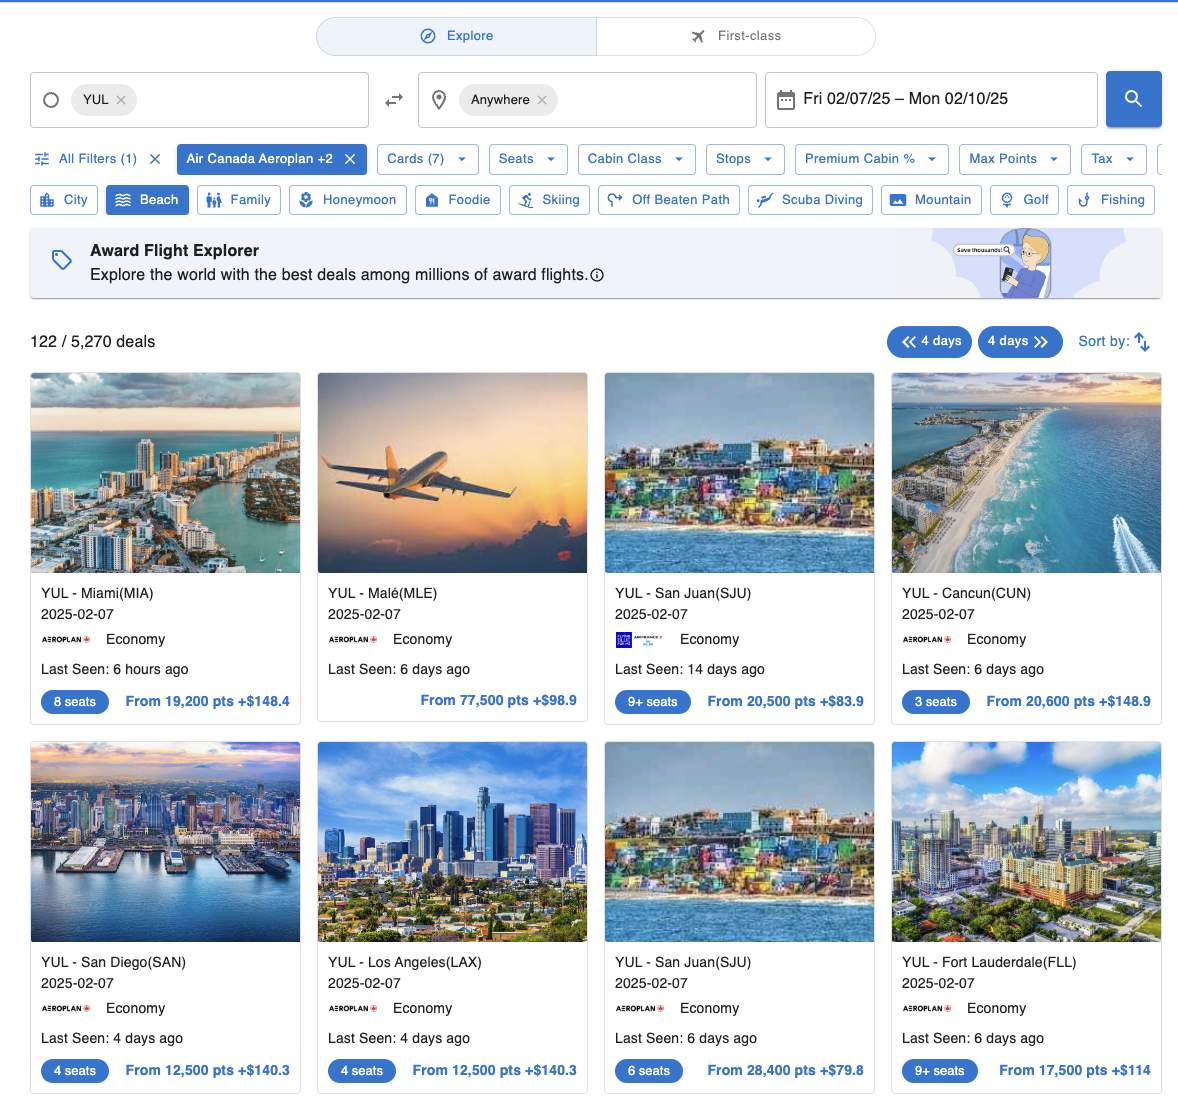Expand the Cards (7) dropdown
1178x1106 pixels.
click(x=427, y=159)
